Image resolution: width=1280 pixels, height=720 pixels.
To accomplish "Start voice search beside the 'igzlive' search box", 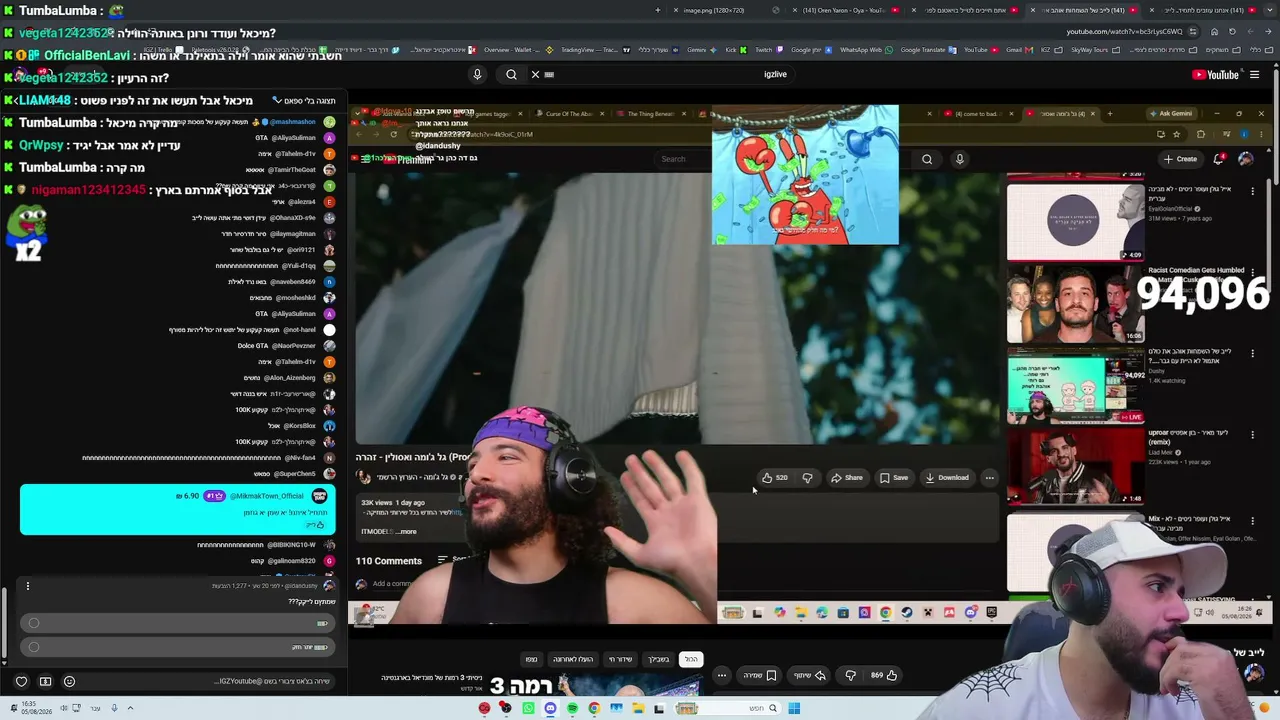I will [477, 74].
